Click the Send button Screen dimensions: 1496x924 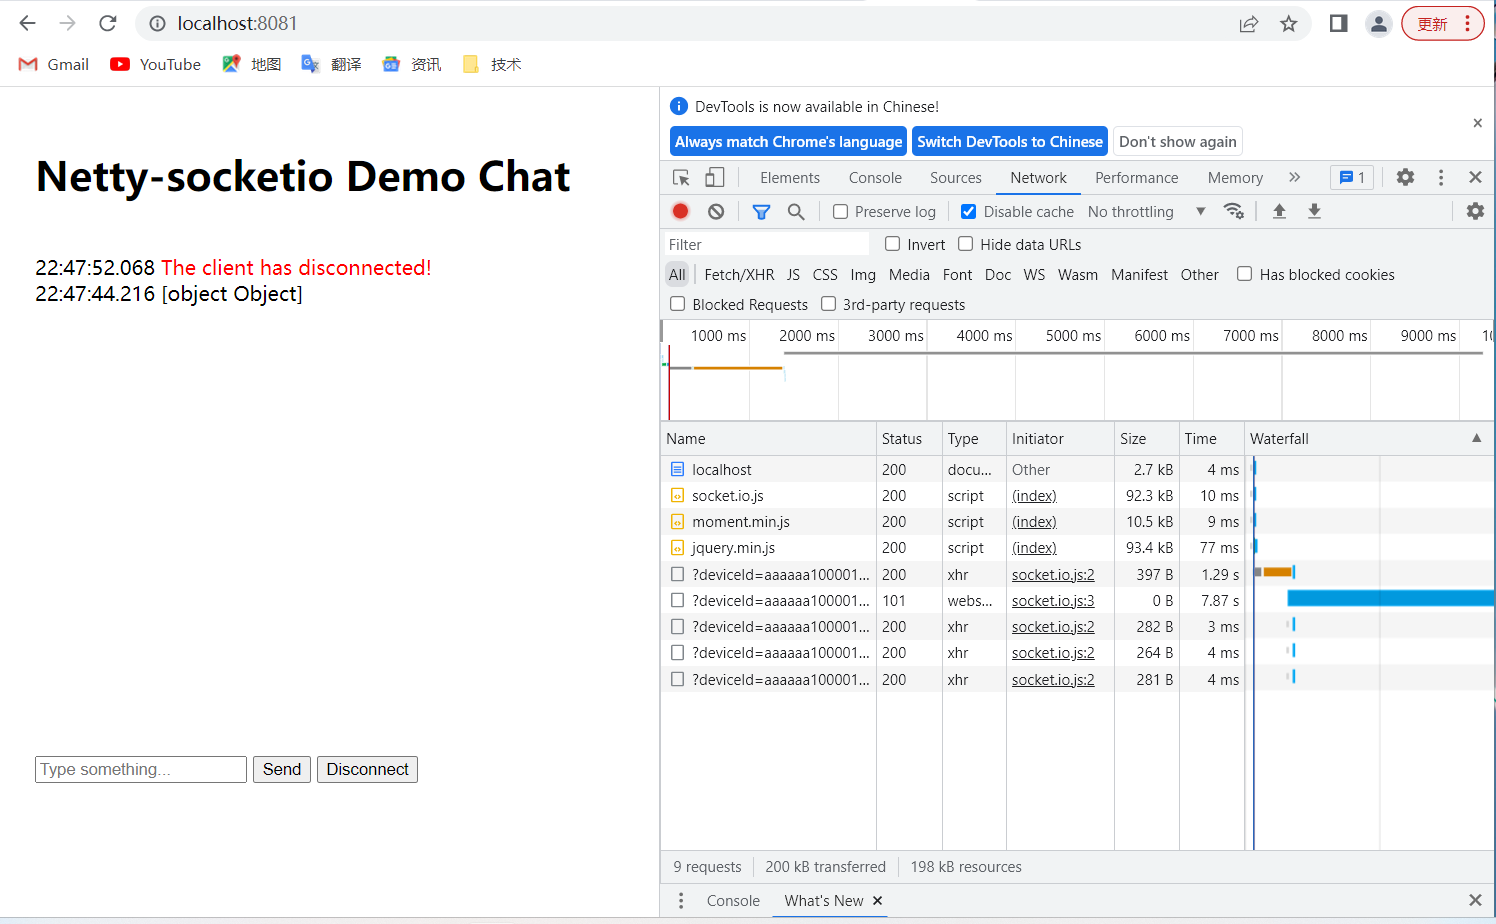(282, 769)
